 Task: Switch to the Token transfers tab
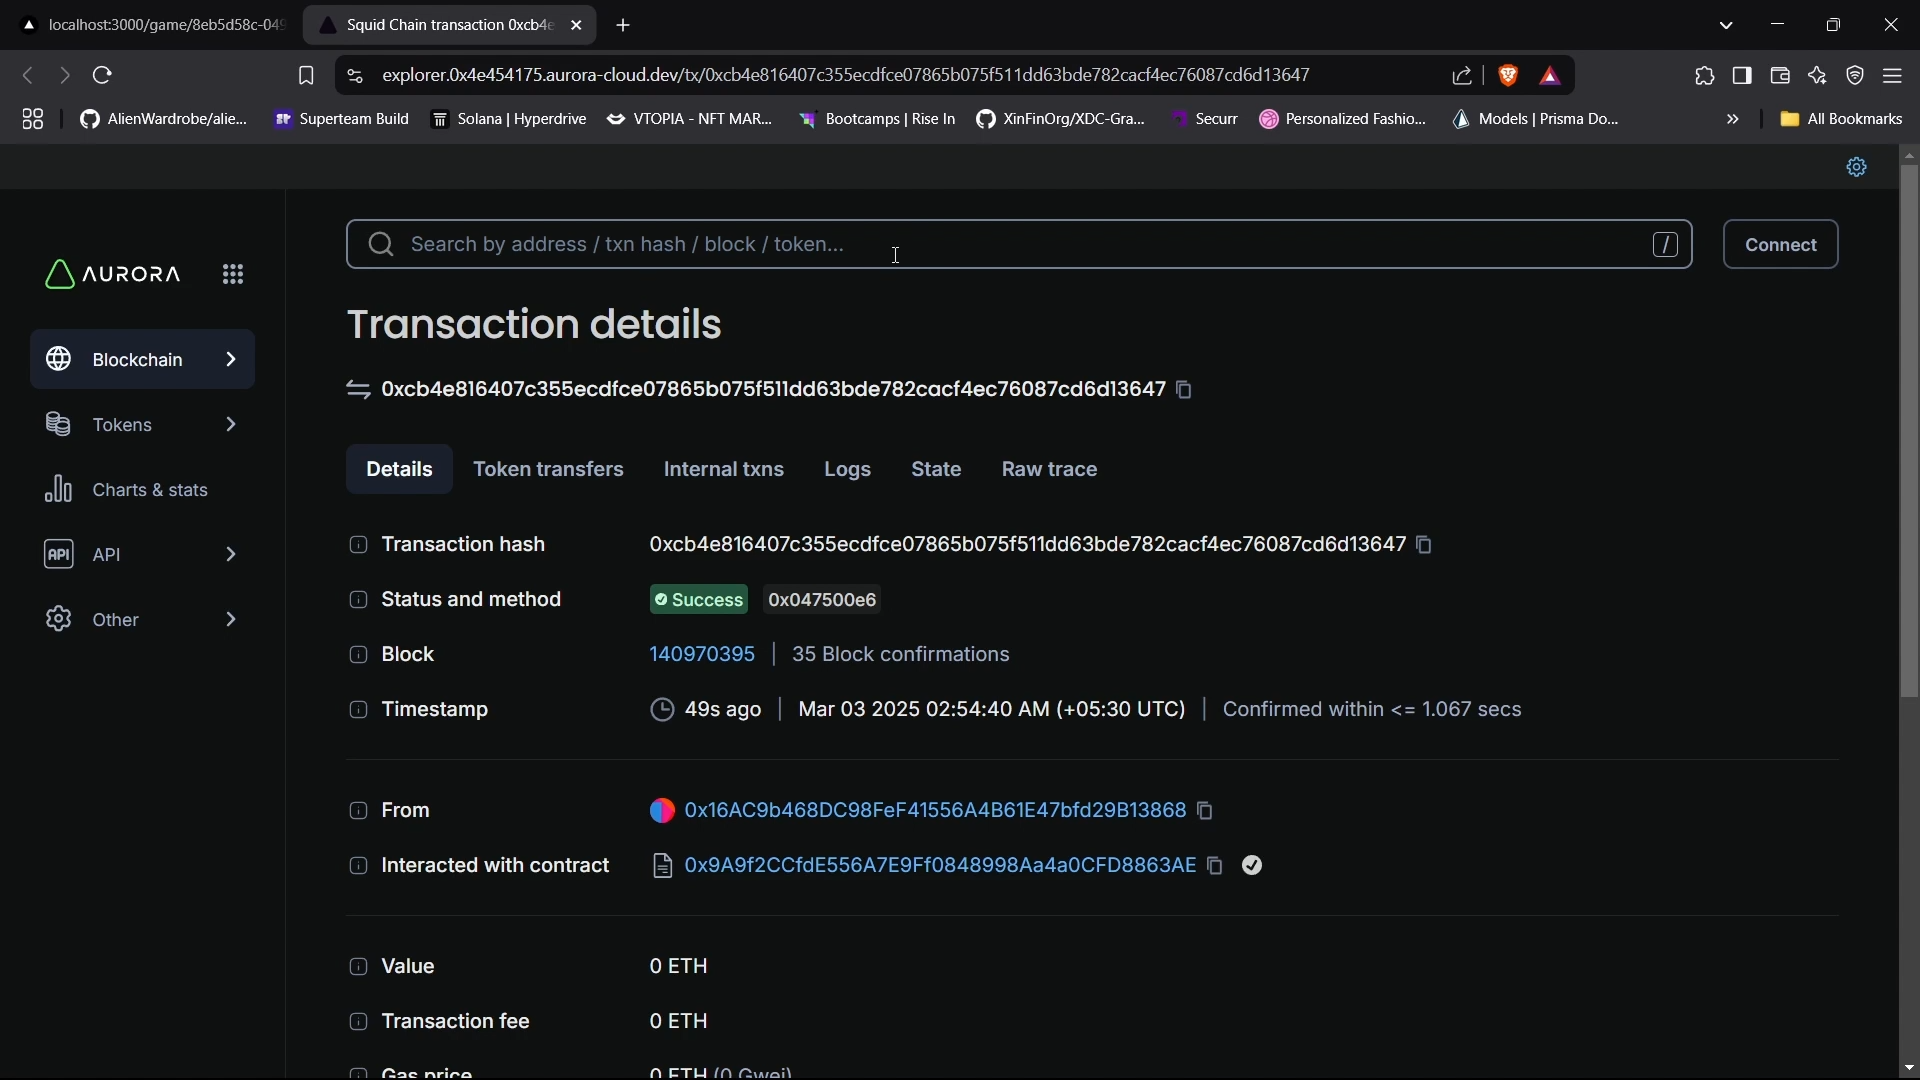click(x=548, y=469)
